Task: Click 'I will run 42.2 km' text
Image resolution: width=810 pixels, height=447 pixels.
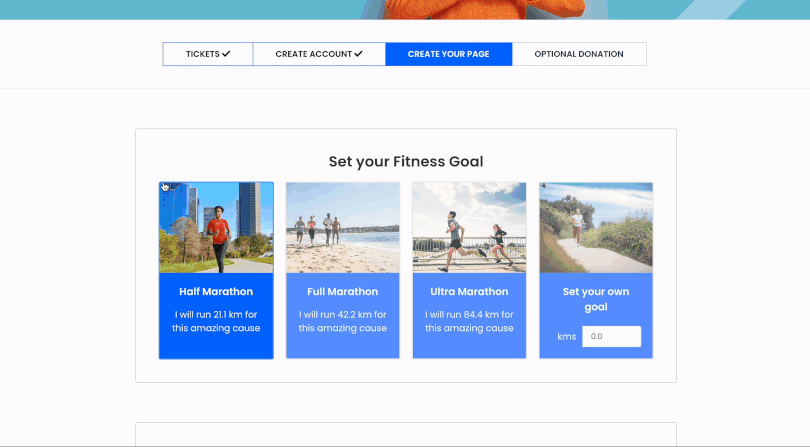Action: (342, 315)
